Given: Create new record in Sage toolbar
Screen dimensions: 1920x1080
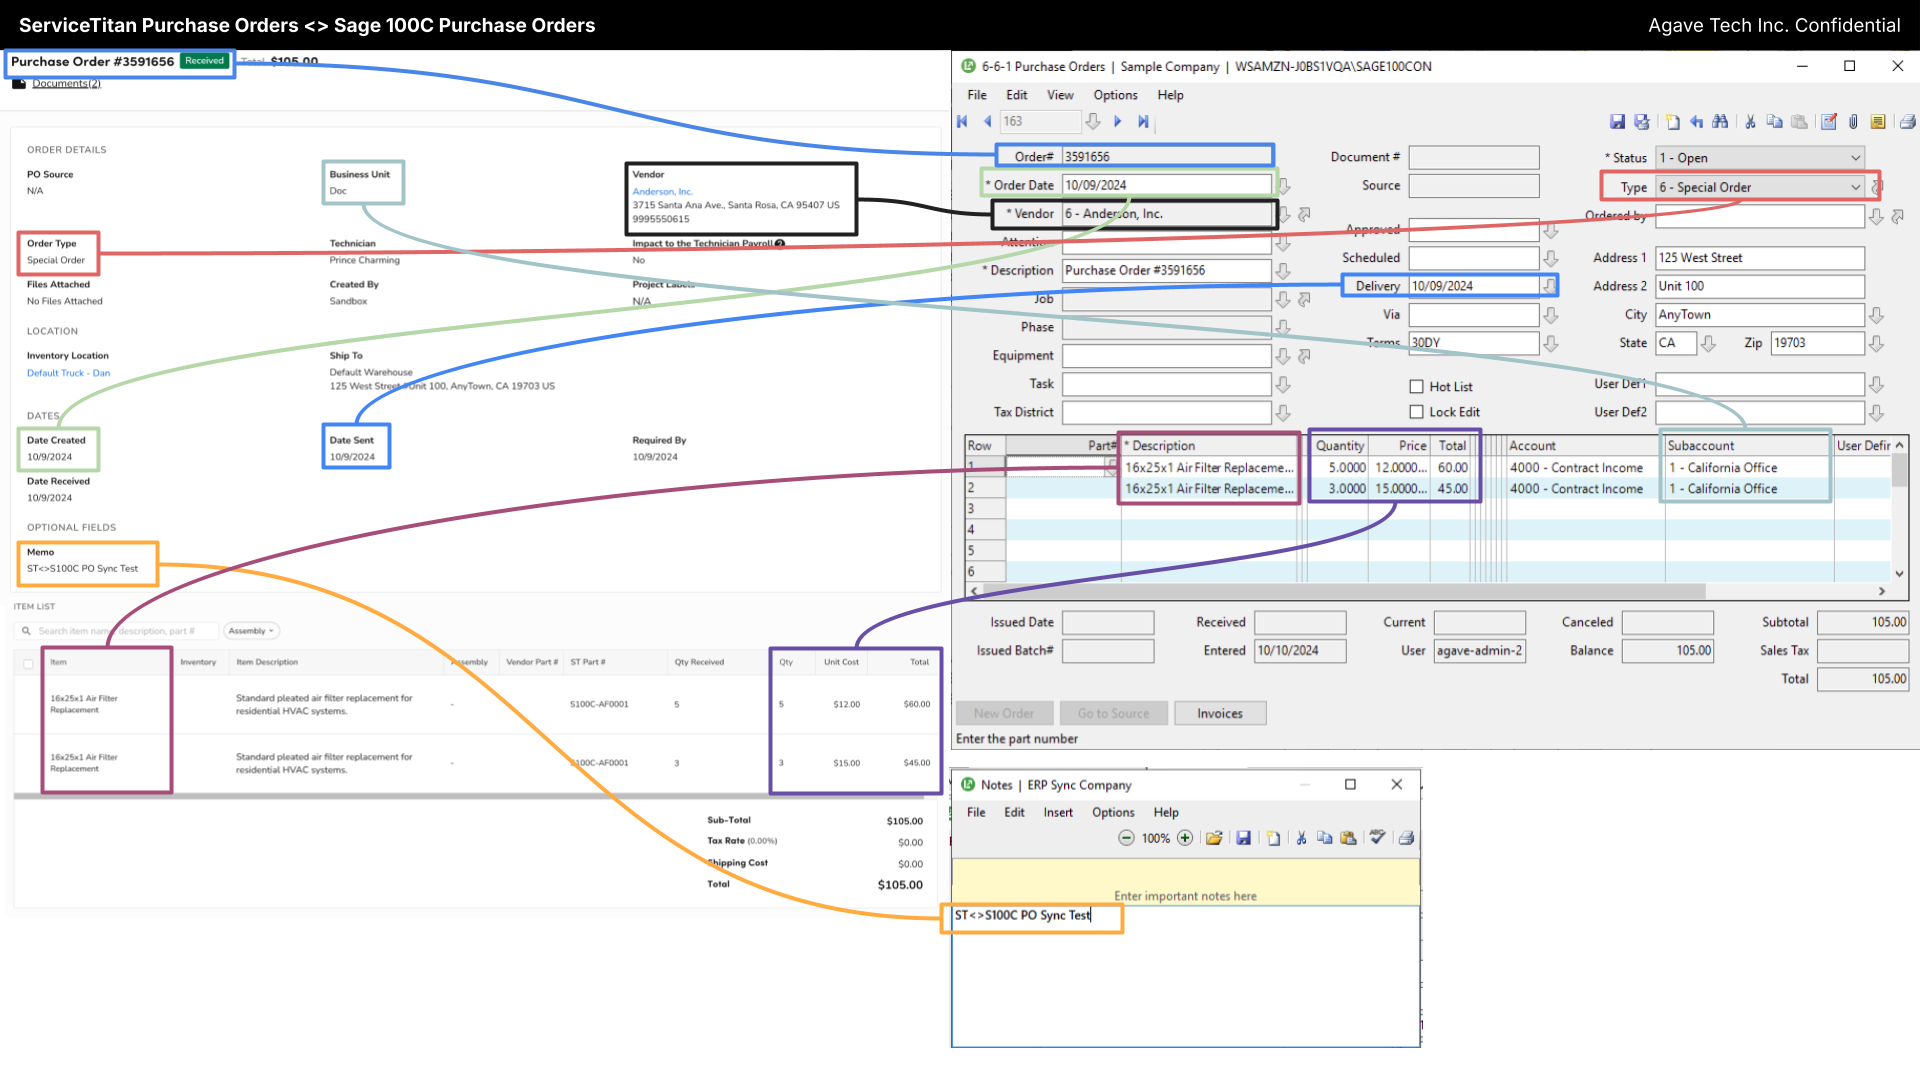Looking at the screenshot, I should [1673, 122].
